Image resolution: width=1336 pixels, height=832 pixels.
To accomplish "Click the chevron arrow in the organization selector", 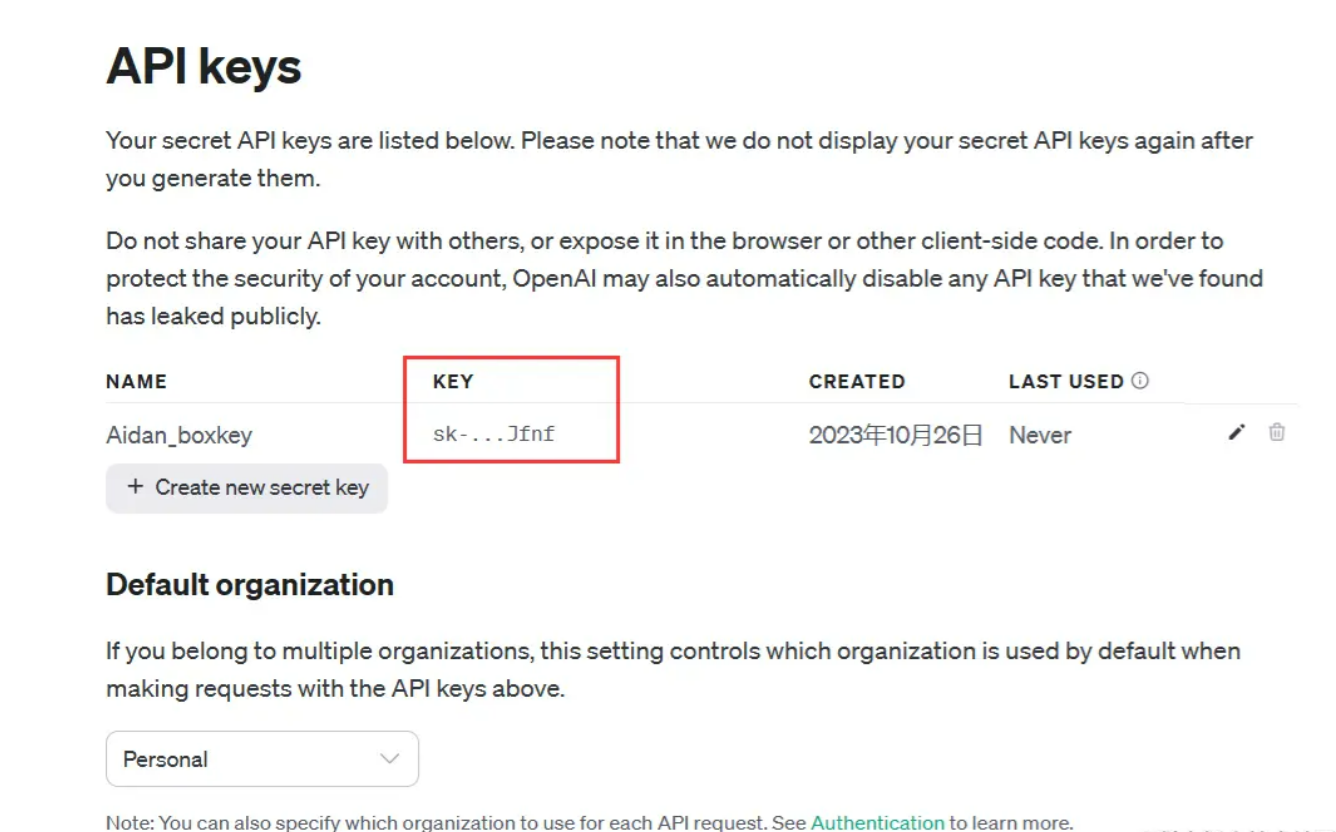I will point(389,759).
